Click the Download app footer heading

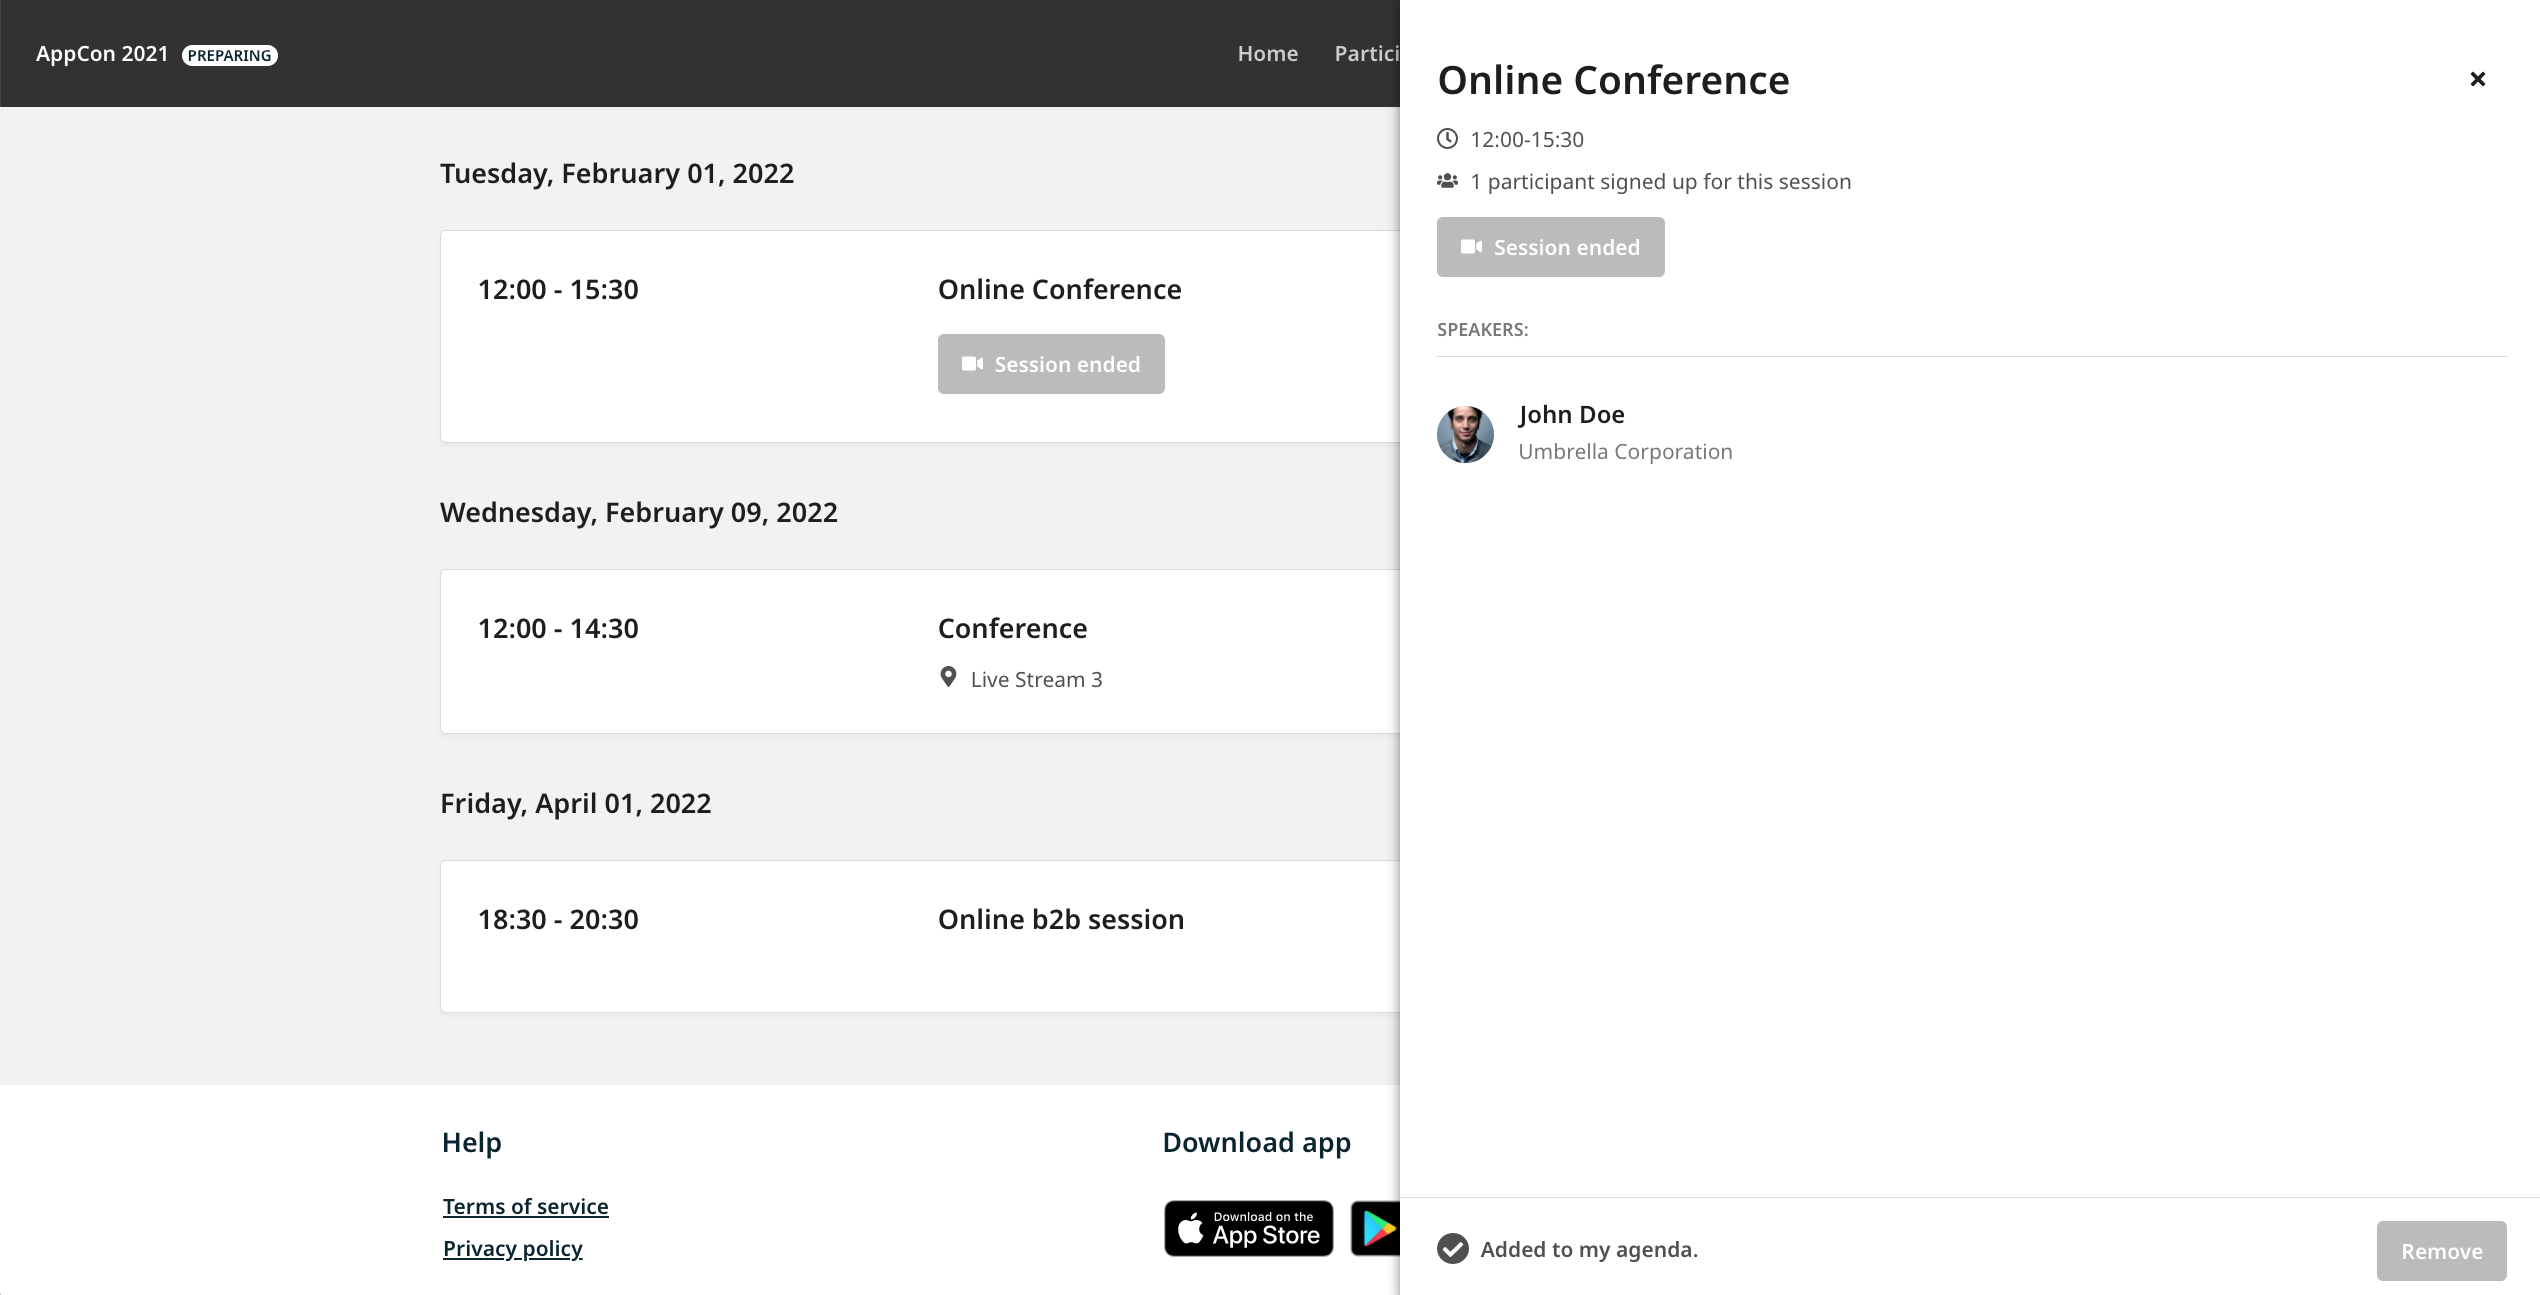(x=1256, y=1142)
